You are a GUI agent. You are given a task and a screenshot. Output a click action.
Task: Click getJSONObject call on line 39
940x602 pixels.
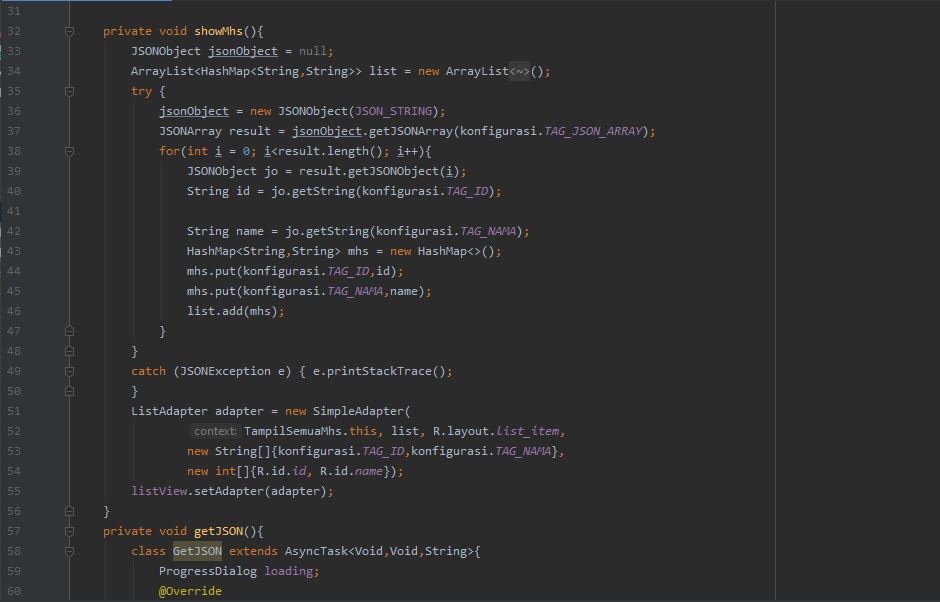tap(393, 171)
